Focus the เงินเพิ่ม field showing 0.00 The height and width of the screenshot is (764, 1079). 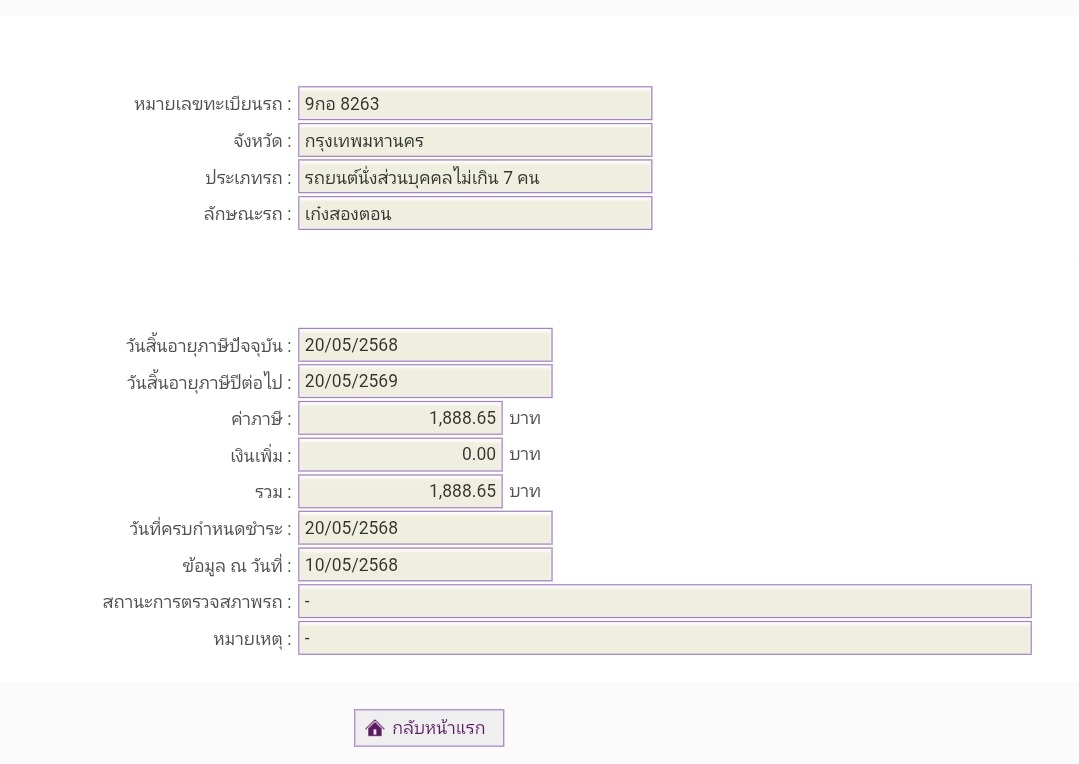click(x=400, y=455)
